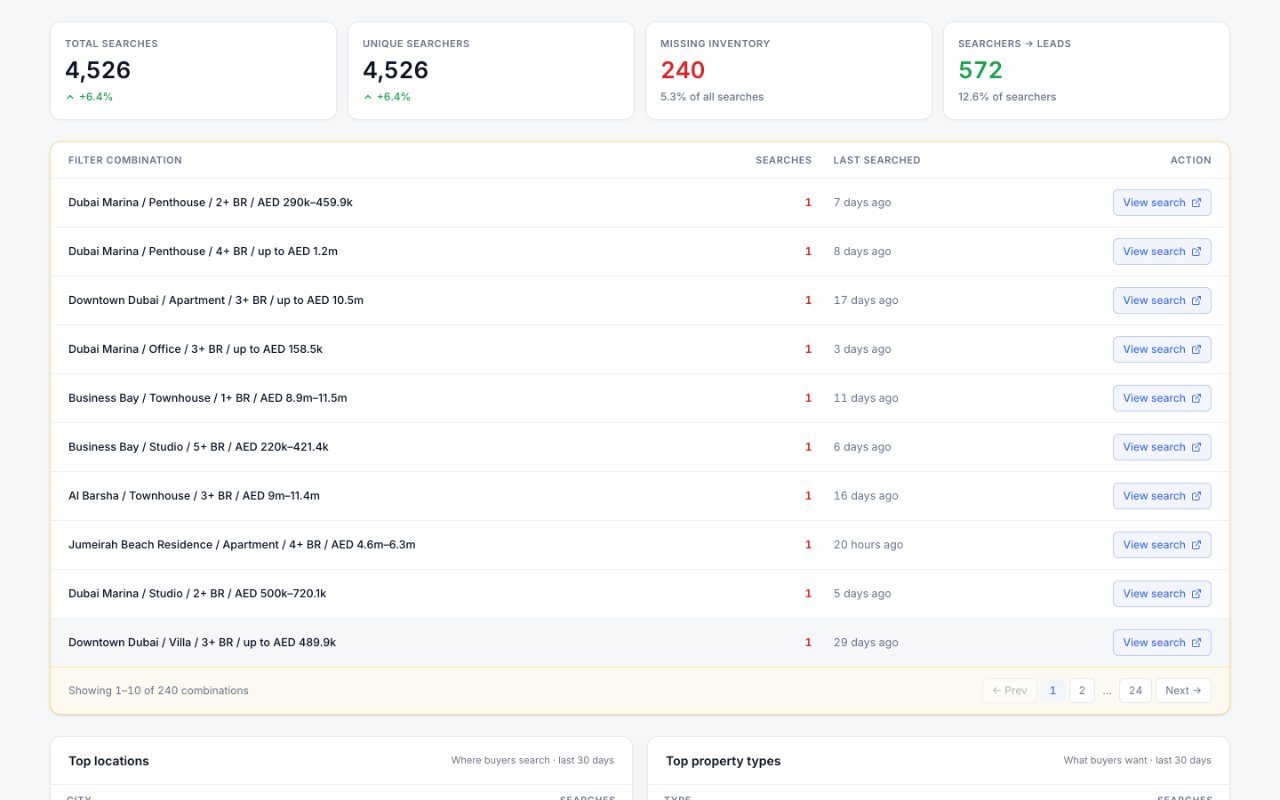This screenshot has width=1280, height=800.
Task: Click '12.6% of searchers' text
Action: (1007, 97)
